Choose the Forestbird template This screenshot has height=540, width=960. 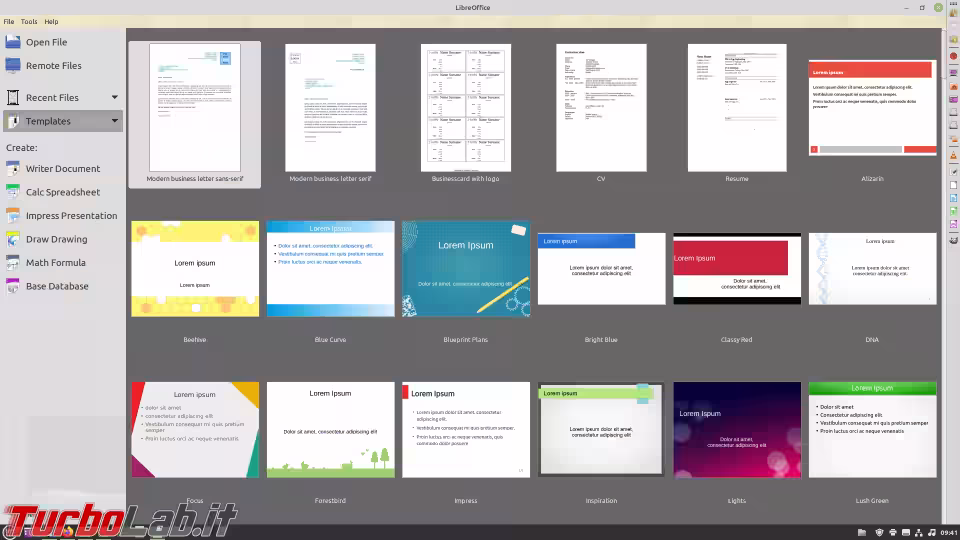tap(331, 430)
